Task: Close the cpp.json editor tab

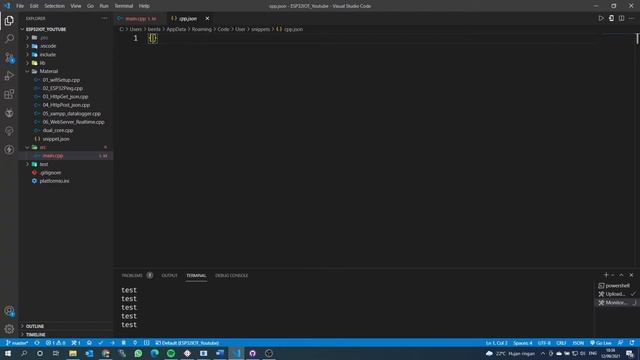Action: (x=207, y=18)
